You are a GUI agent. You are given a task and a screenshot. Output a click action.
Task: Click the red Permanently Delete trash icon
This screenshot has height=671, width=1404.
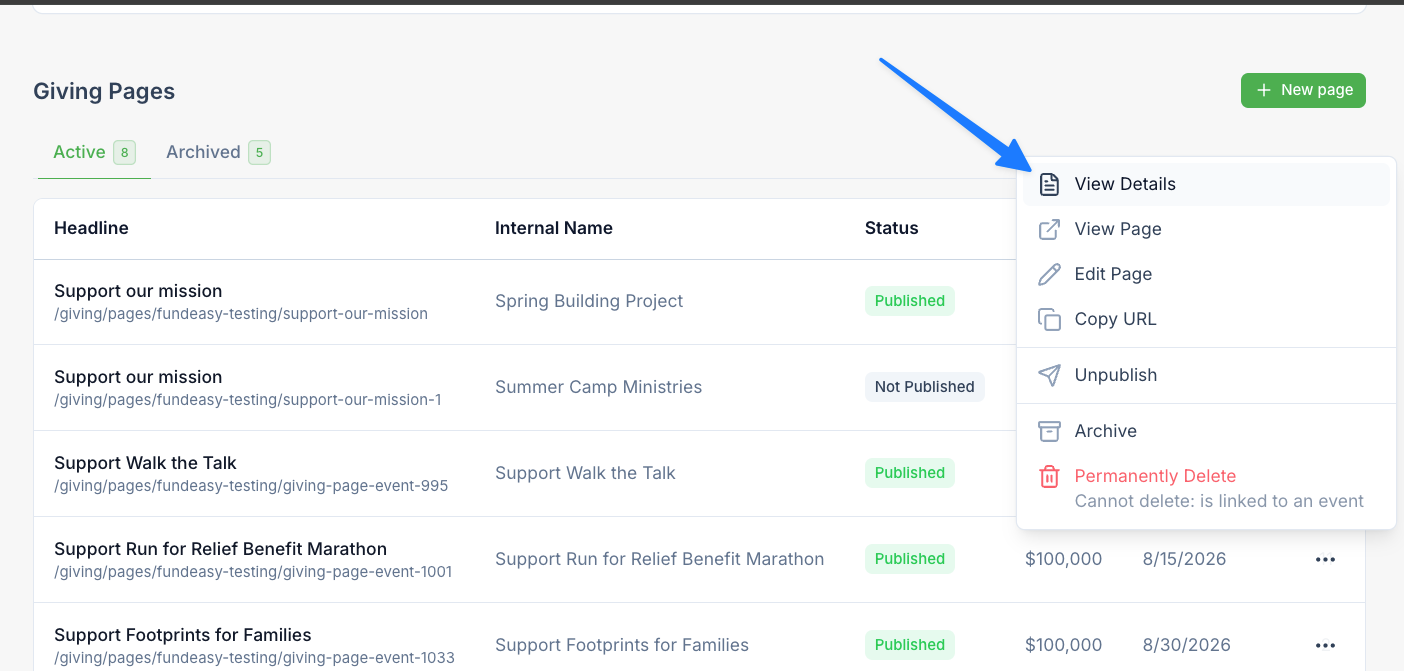1049,476
